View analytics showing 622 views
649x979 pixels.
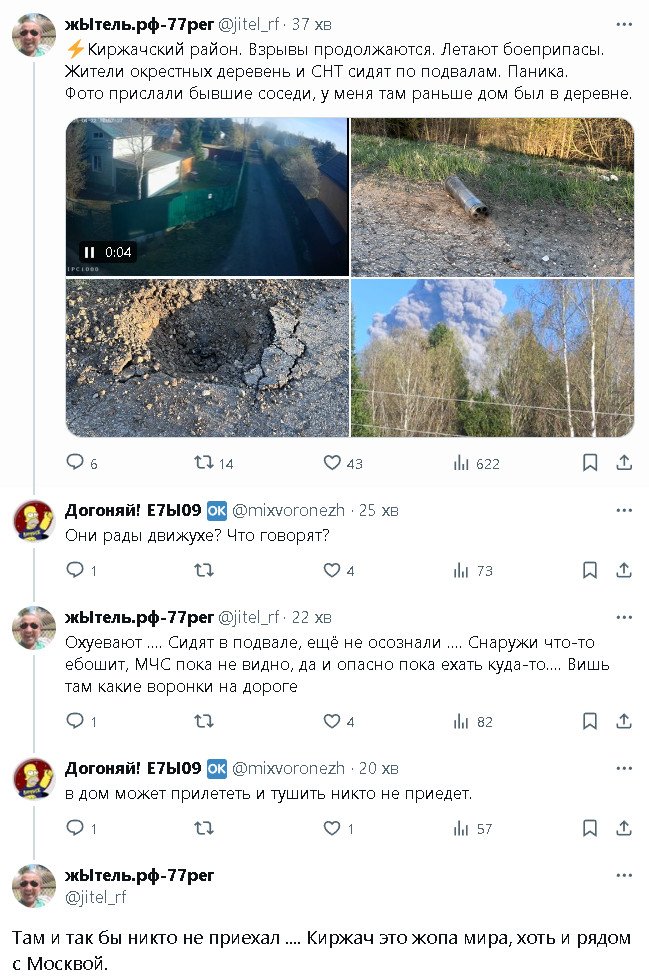462,463
